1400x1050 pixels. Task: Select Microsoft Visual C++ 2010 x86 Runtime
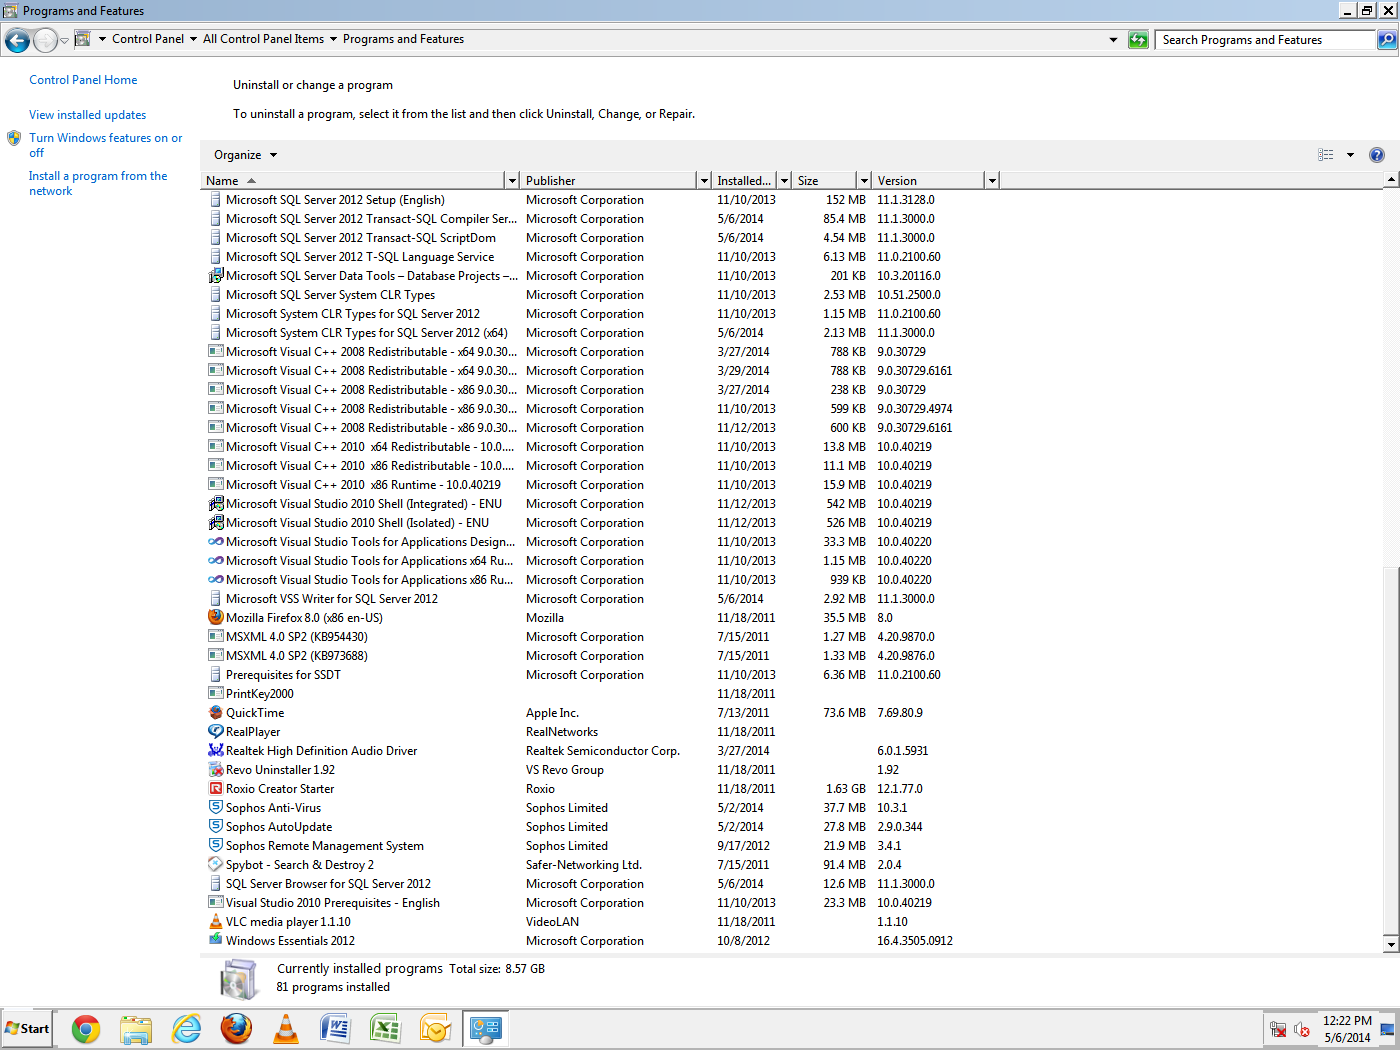363,485
